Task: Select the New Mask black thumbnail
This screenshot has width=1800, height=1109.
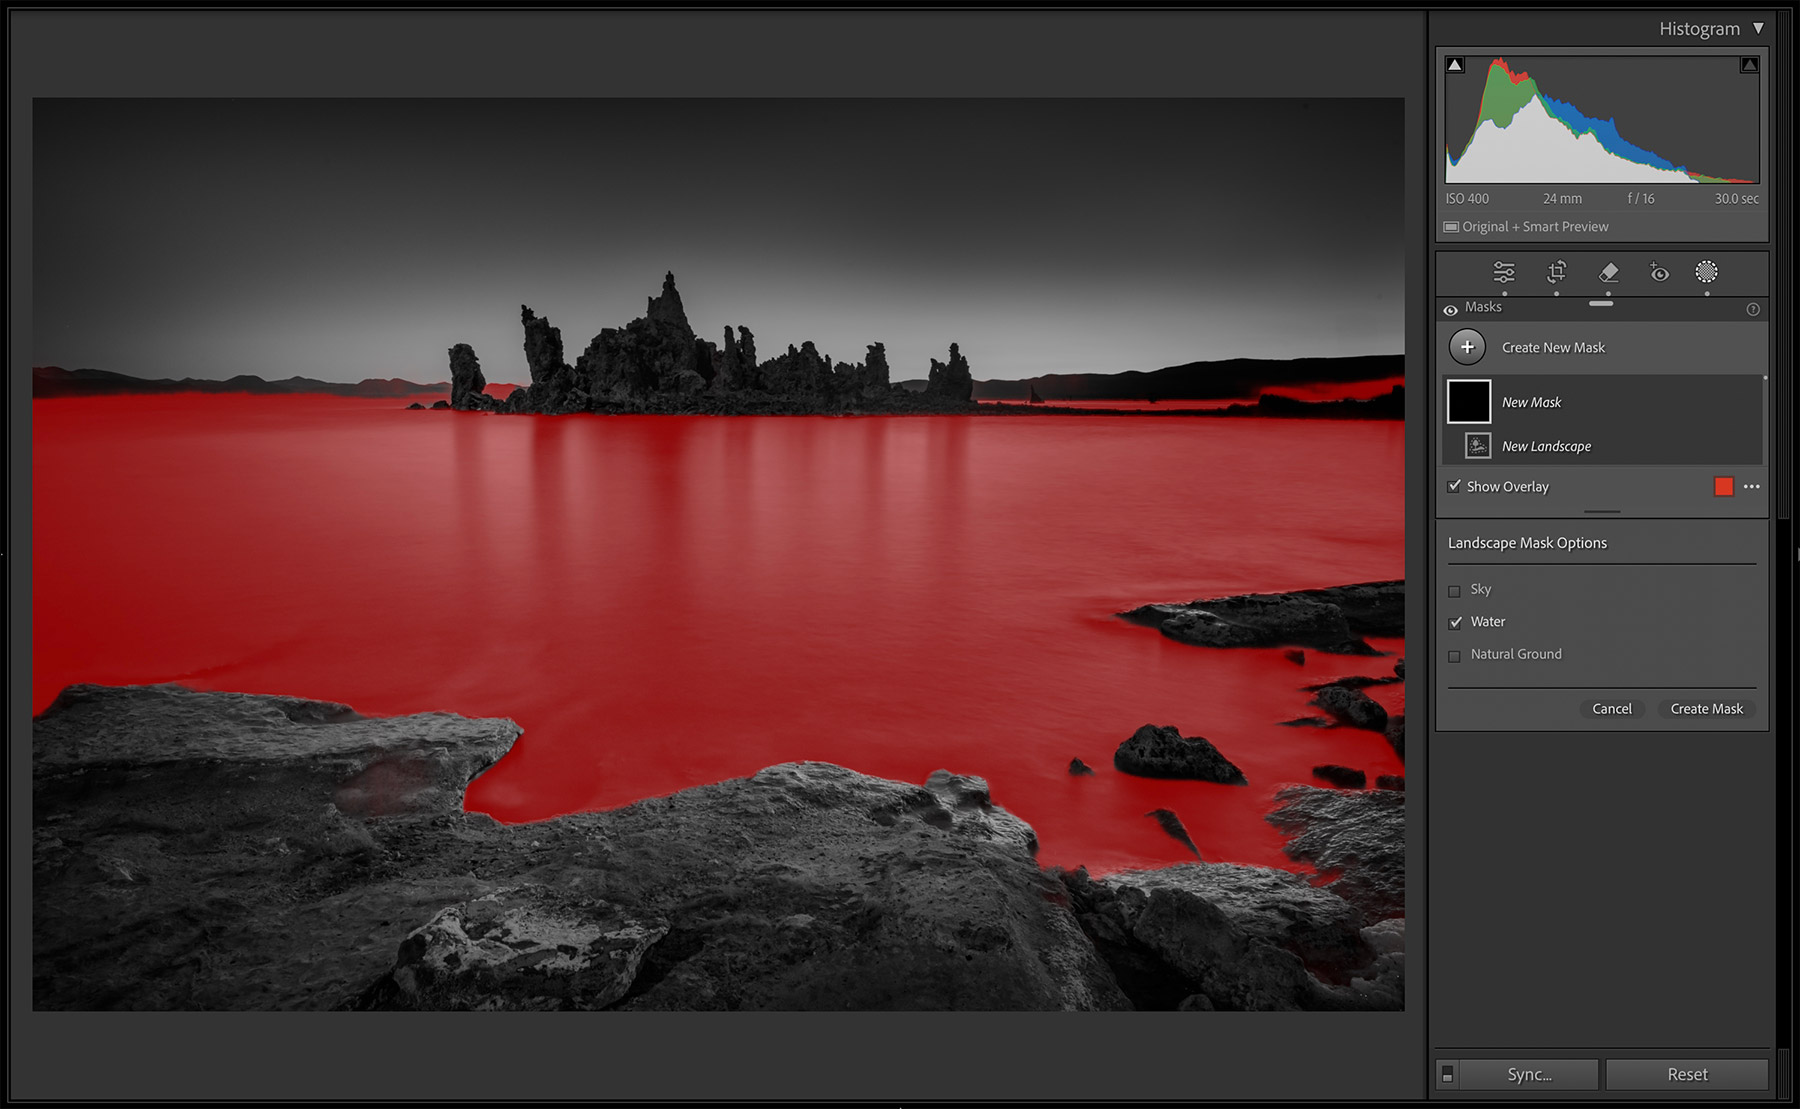Action: tap(1469, 401)
